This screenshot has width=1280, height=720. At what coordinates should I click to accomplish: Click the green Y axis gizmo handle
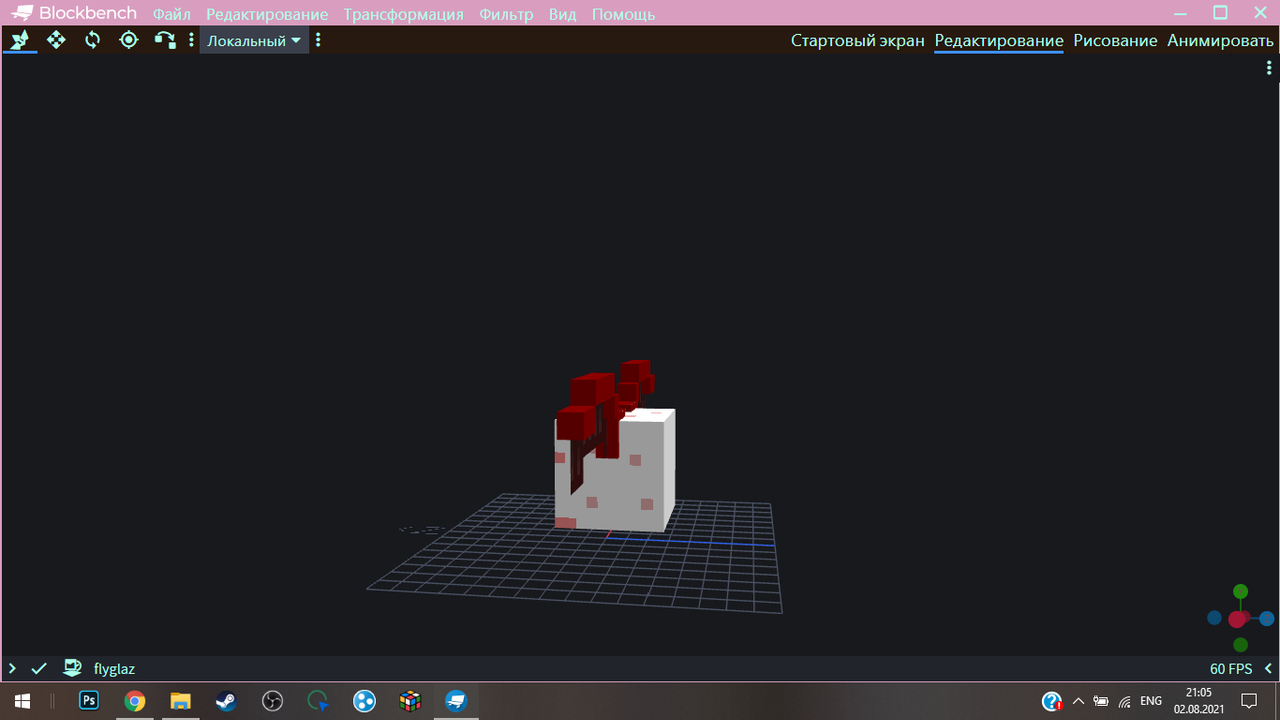[1240, 592]
